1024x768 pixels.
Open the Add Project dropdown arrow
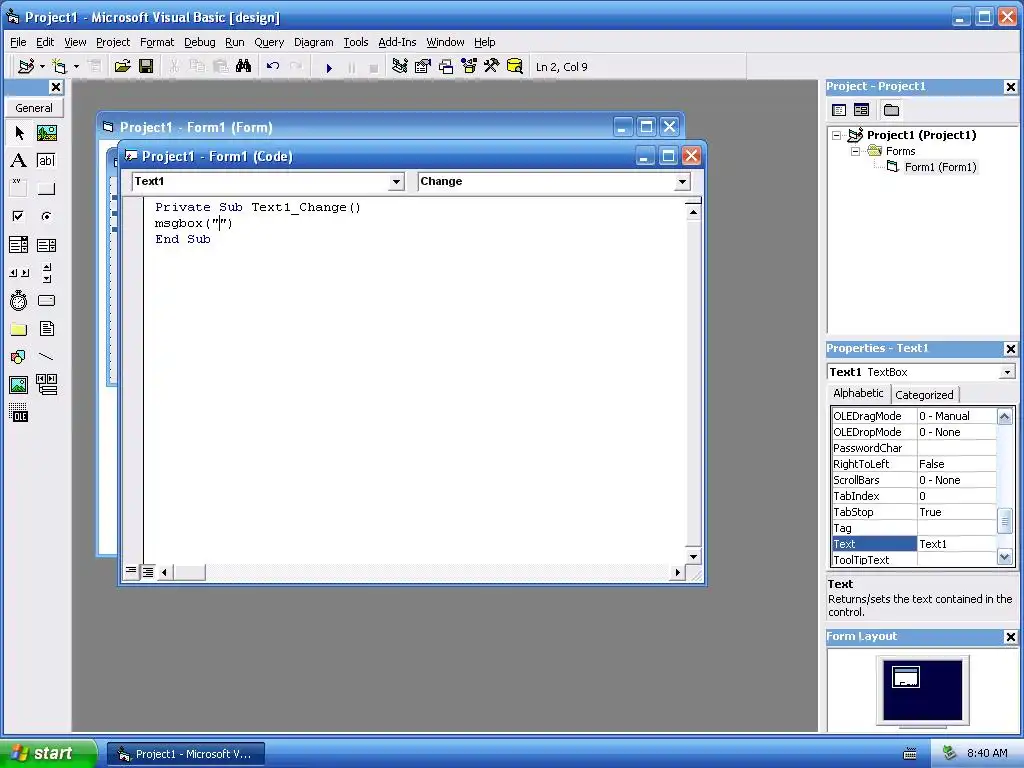point(42,67)
